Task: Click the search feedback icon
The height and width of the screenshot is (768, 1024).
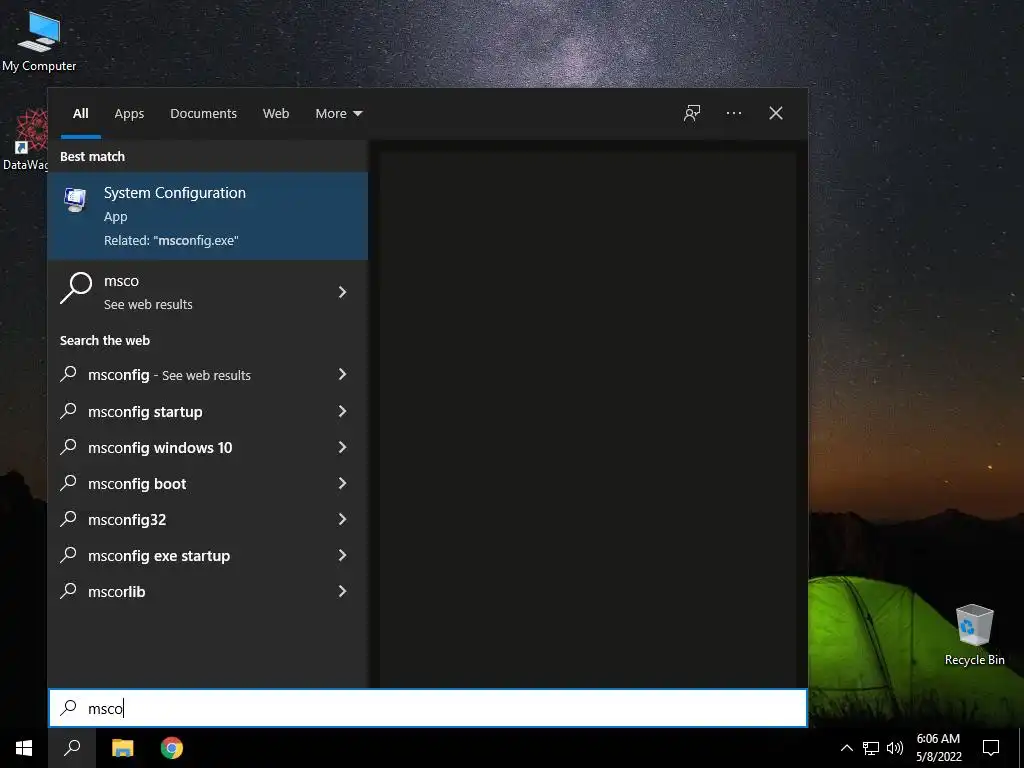Action: [692, 114]
